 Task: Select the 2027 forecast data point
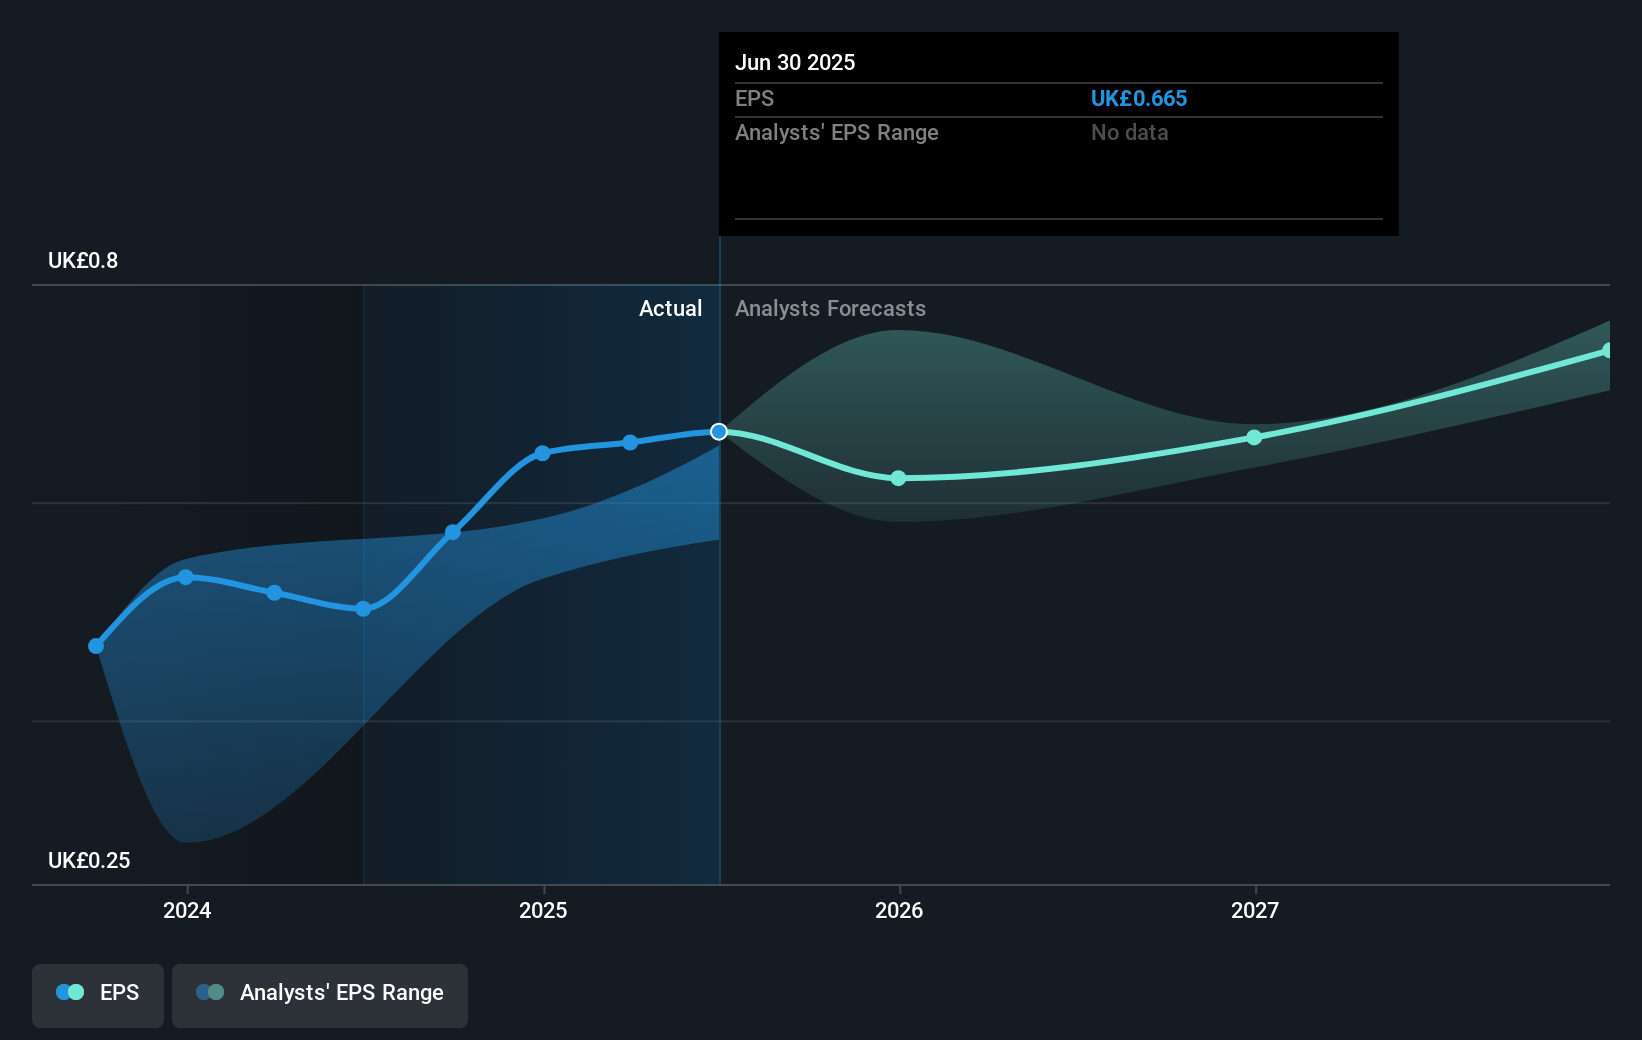(1253, 436)
